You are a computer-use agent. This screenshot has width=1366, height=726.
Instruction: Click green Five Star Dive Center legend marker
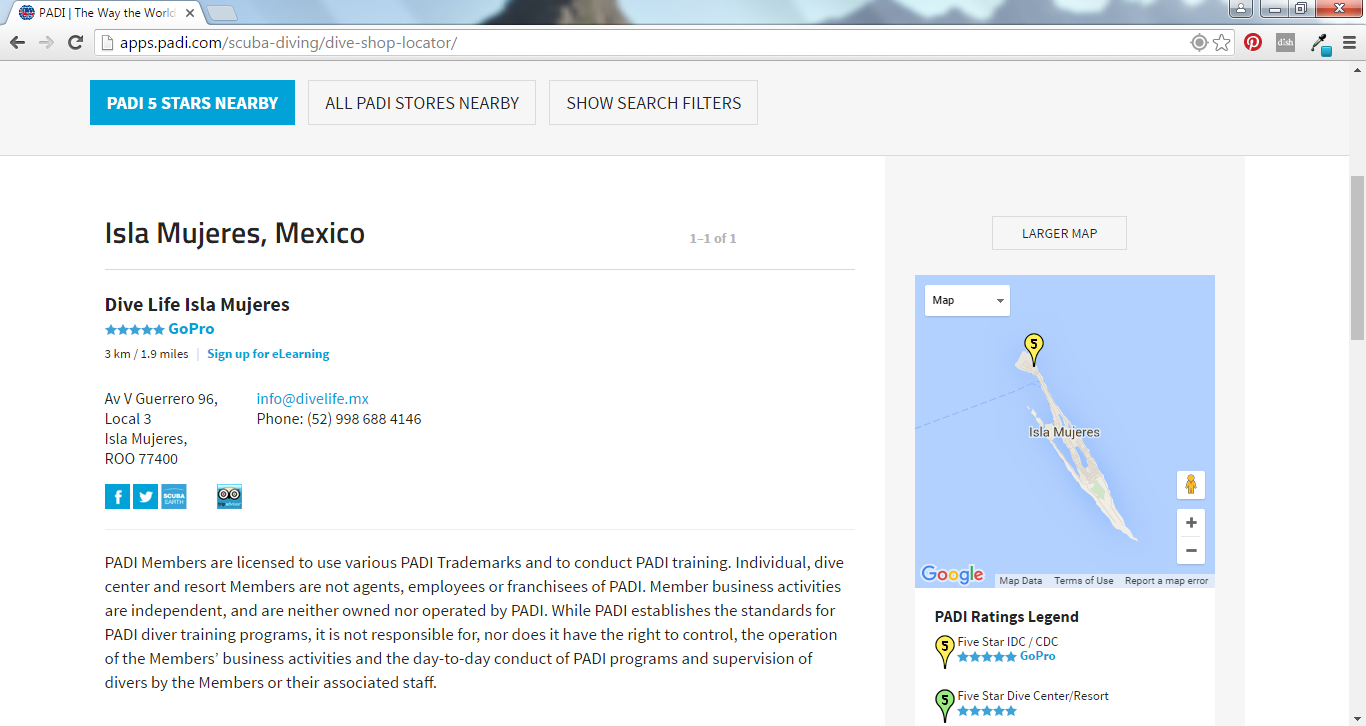click(x=944, y=705)
